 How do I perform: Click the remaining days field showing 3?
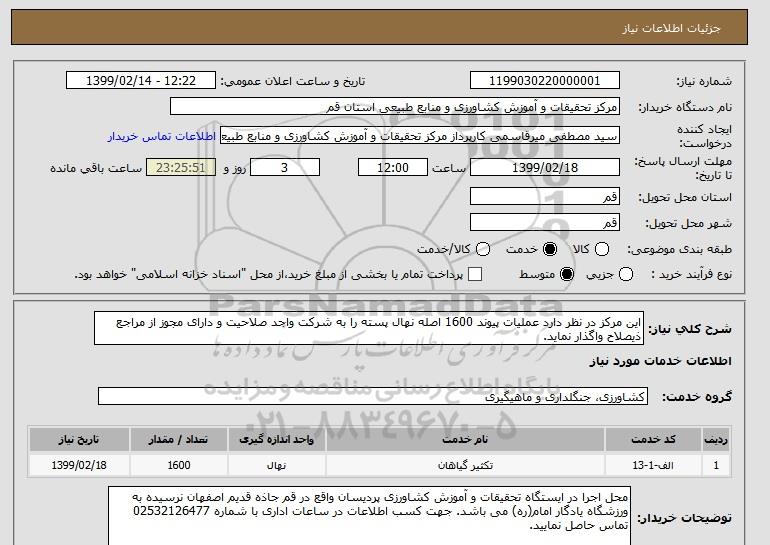click(x=285, y=167)
